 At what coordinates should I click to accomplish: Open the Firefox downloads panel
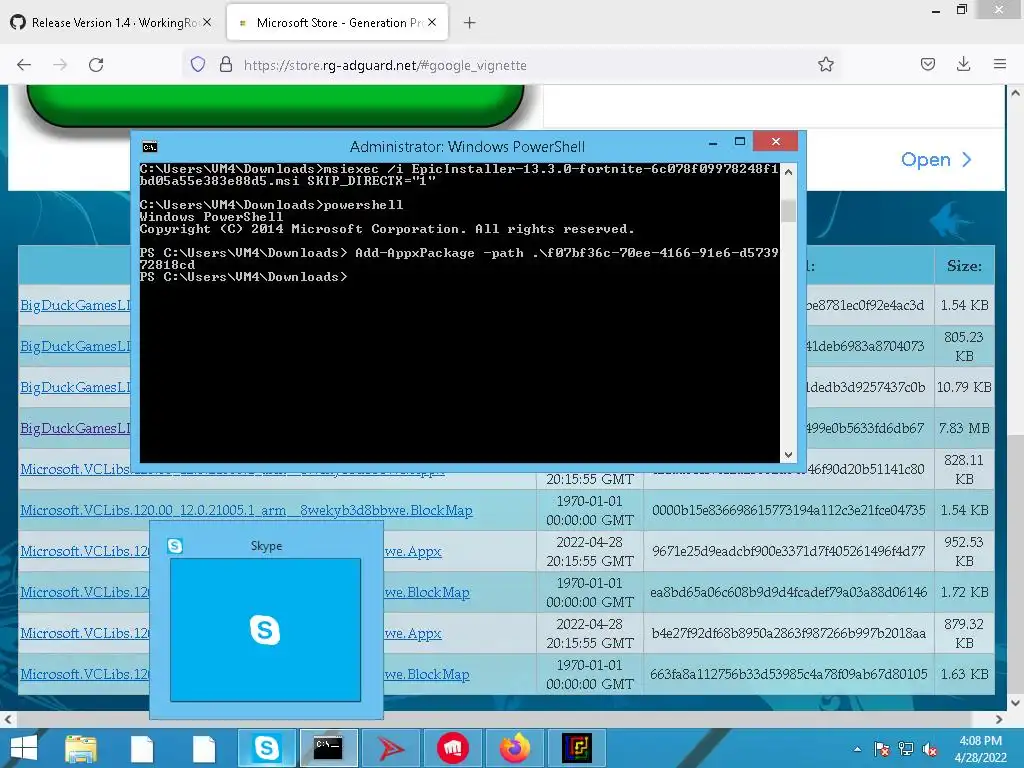tap(963, 65)
